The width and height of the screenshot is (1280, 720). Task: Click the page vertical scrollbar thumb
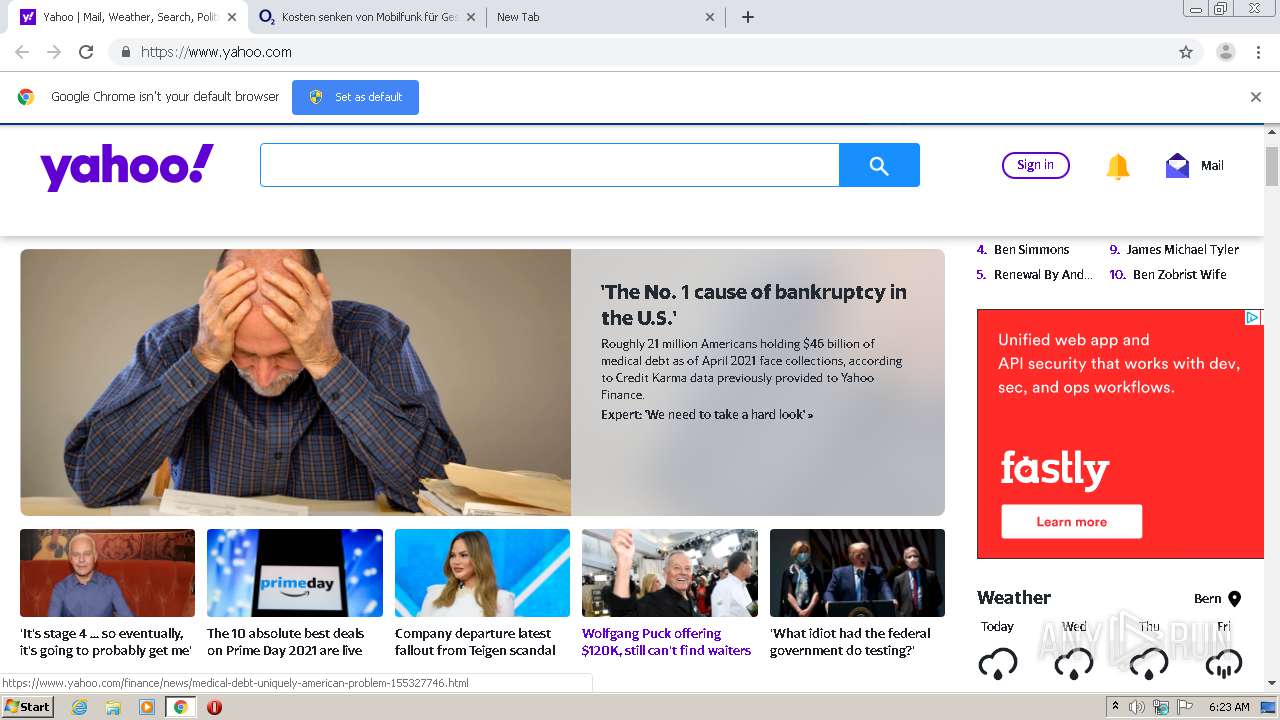pos(1272,166)
